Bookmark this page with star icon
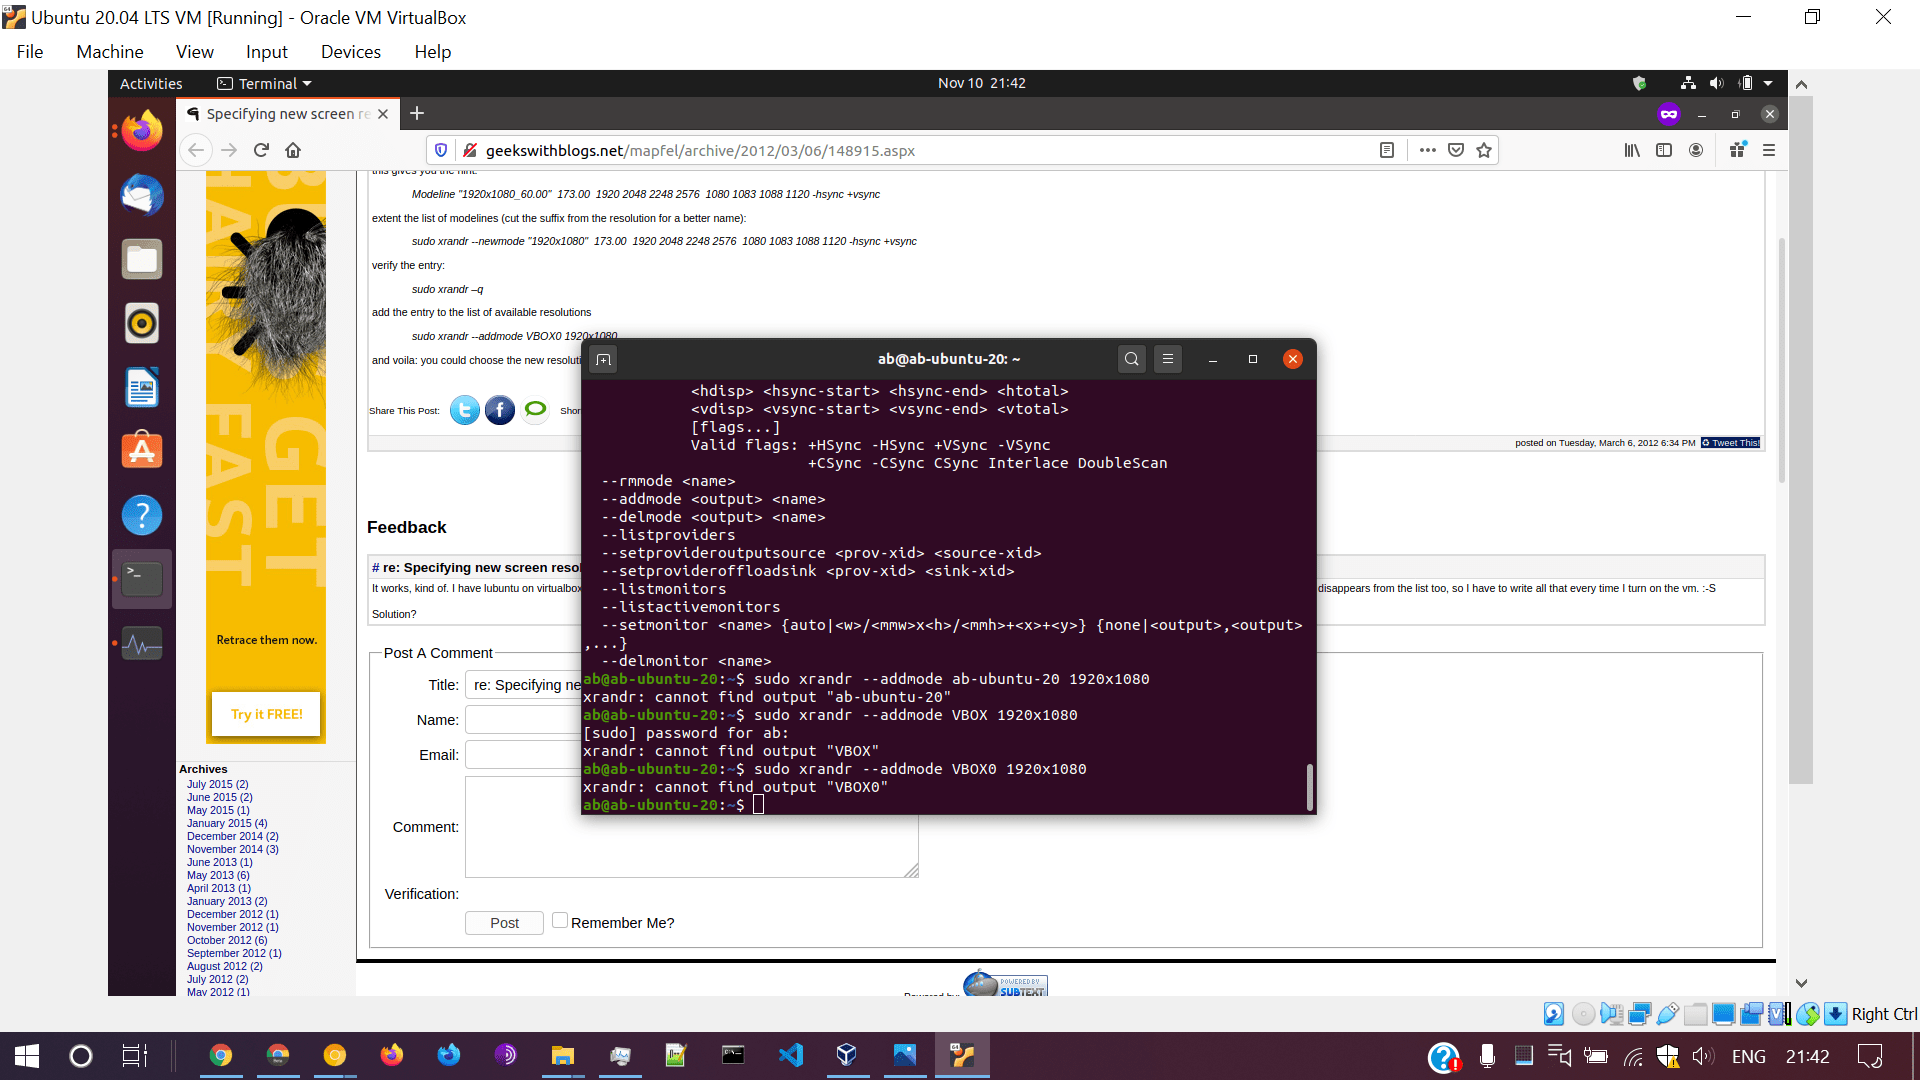The height and width of the screenshot is (1080, 1920). tap(1484, 150)
